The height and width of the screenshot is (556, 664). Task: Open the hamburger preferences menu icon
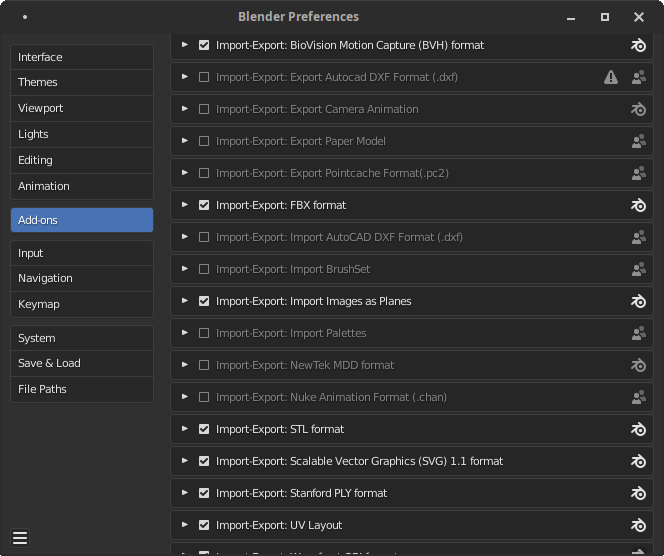click(x=20, y=538)
